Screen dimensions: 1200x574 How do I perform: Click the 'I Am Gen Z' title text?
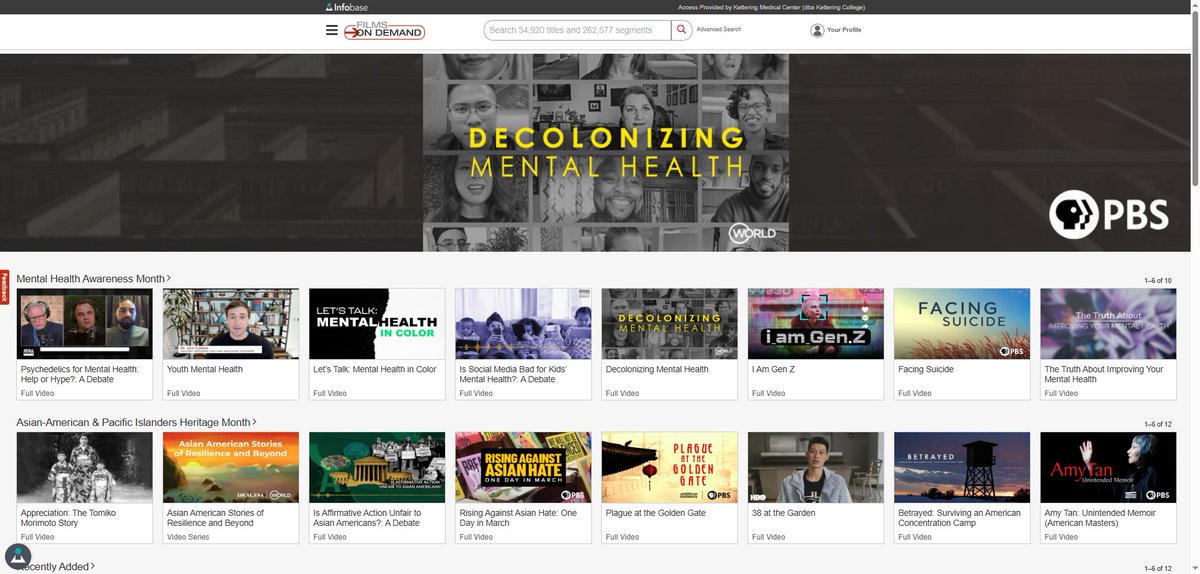(x=774, y=369)
